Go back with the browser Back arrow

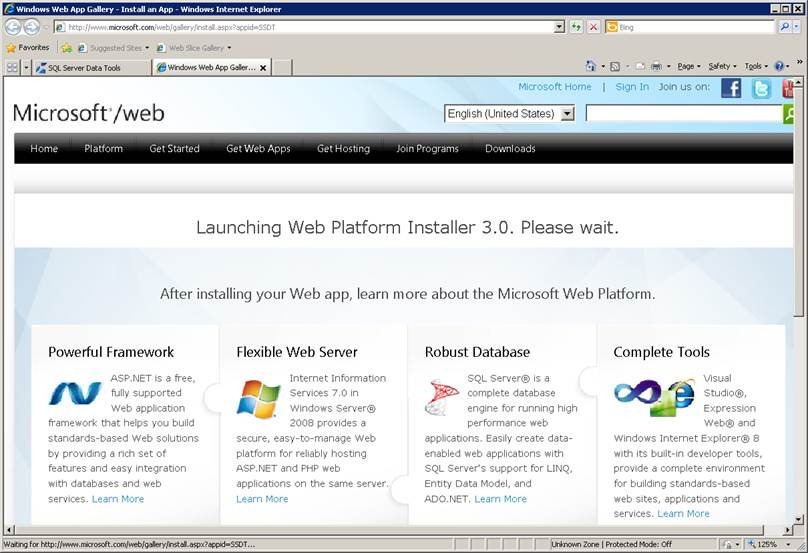point(13,27)
